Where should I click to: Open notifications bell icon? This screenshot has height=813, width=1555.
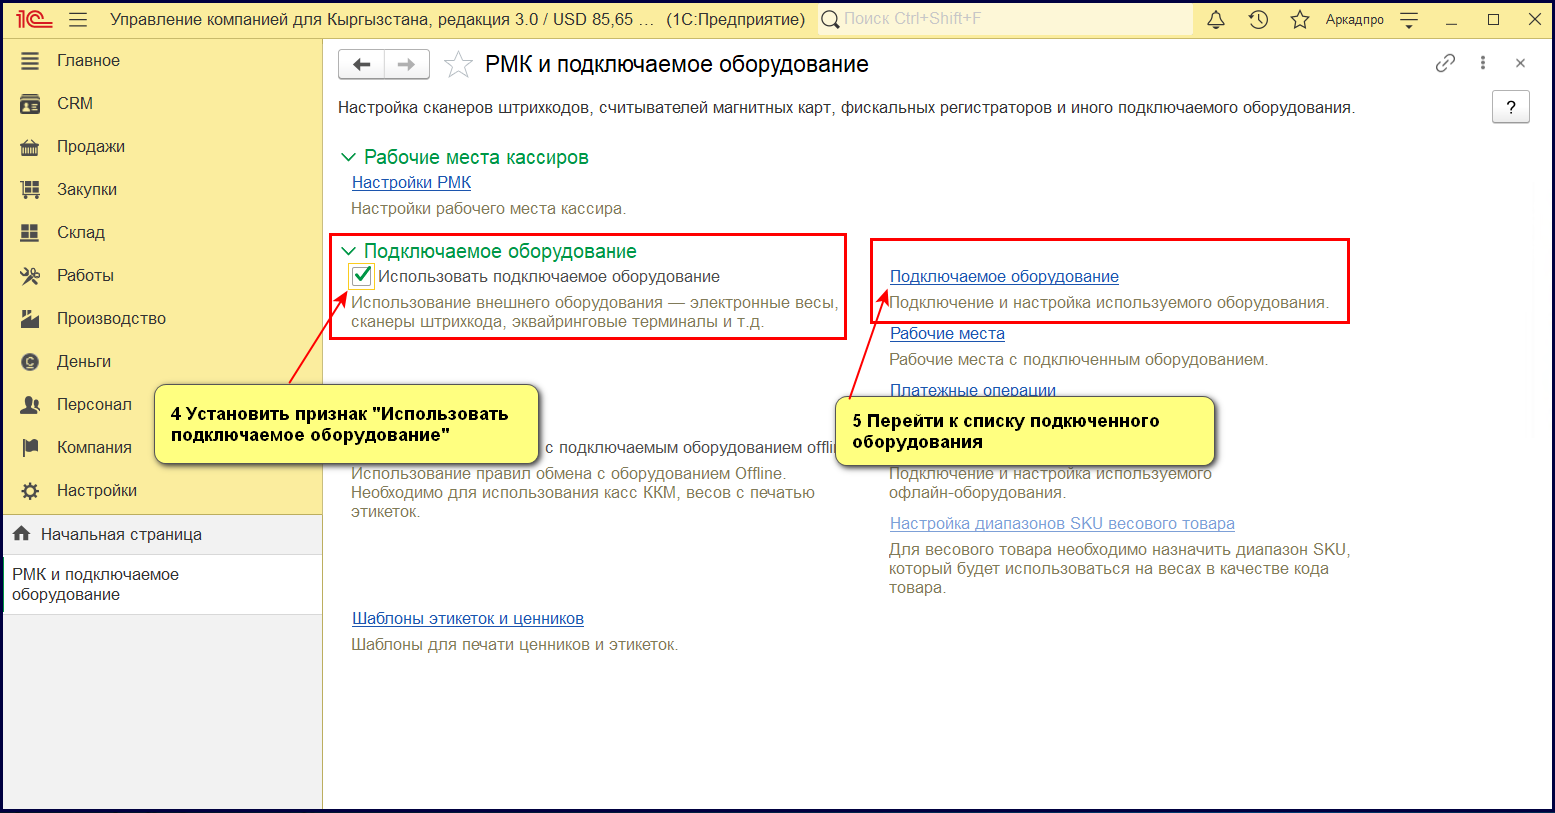(1216, 20)
